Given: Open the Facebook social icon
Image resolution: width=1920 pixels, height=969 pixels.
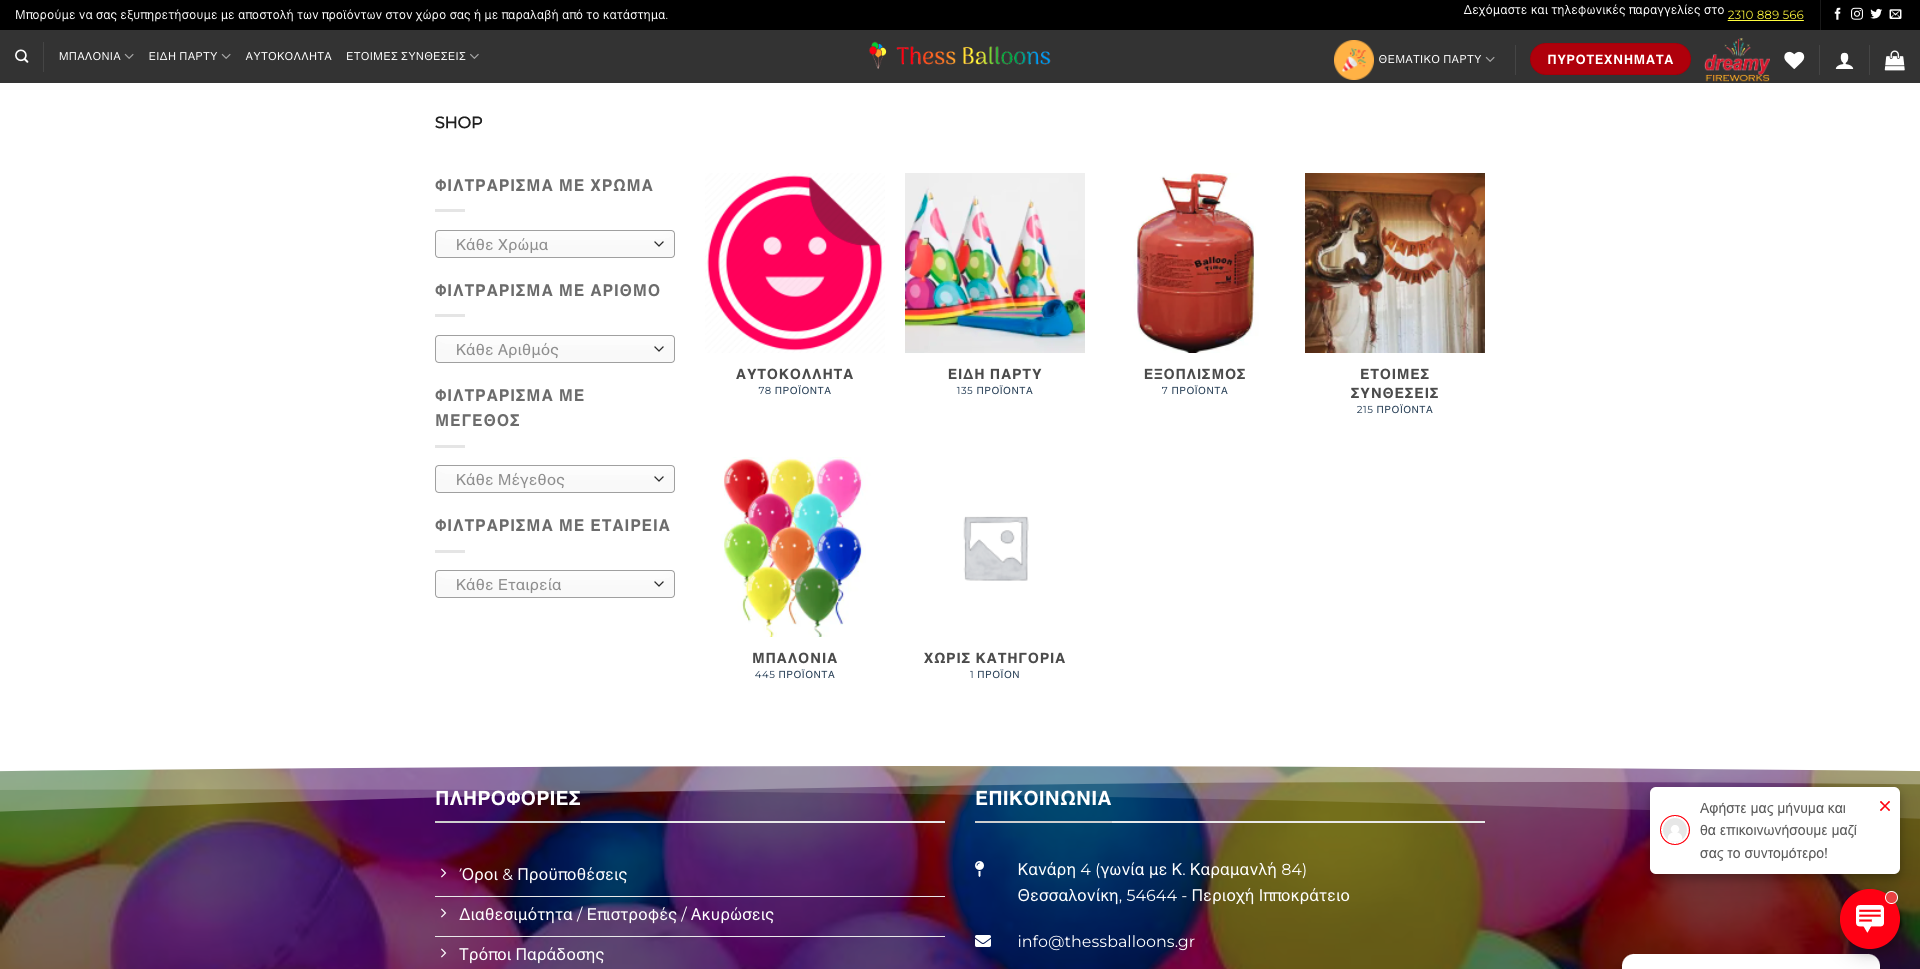Looking at the screenshot, I should click(1837, 14).
